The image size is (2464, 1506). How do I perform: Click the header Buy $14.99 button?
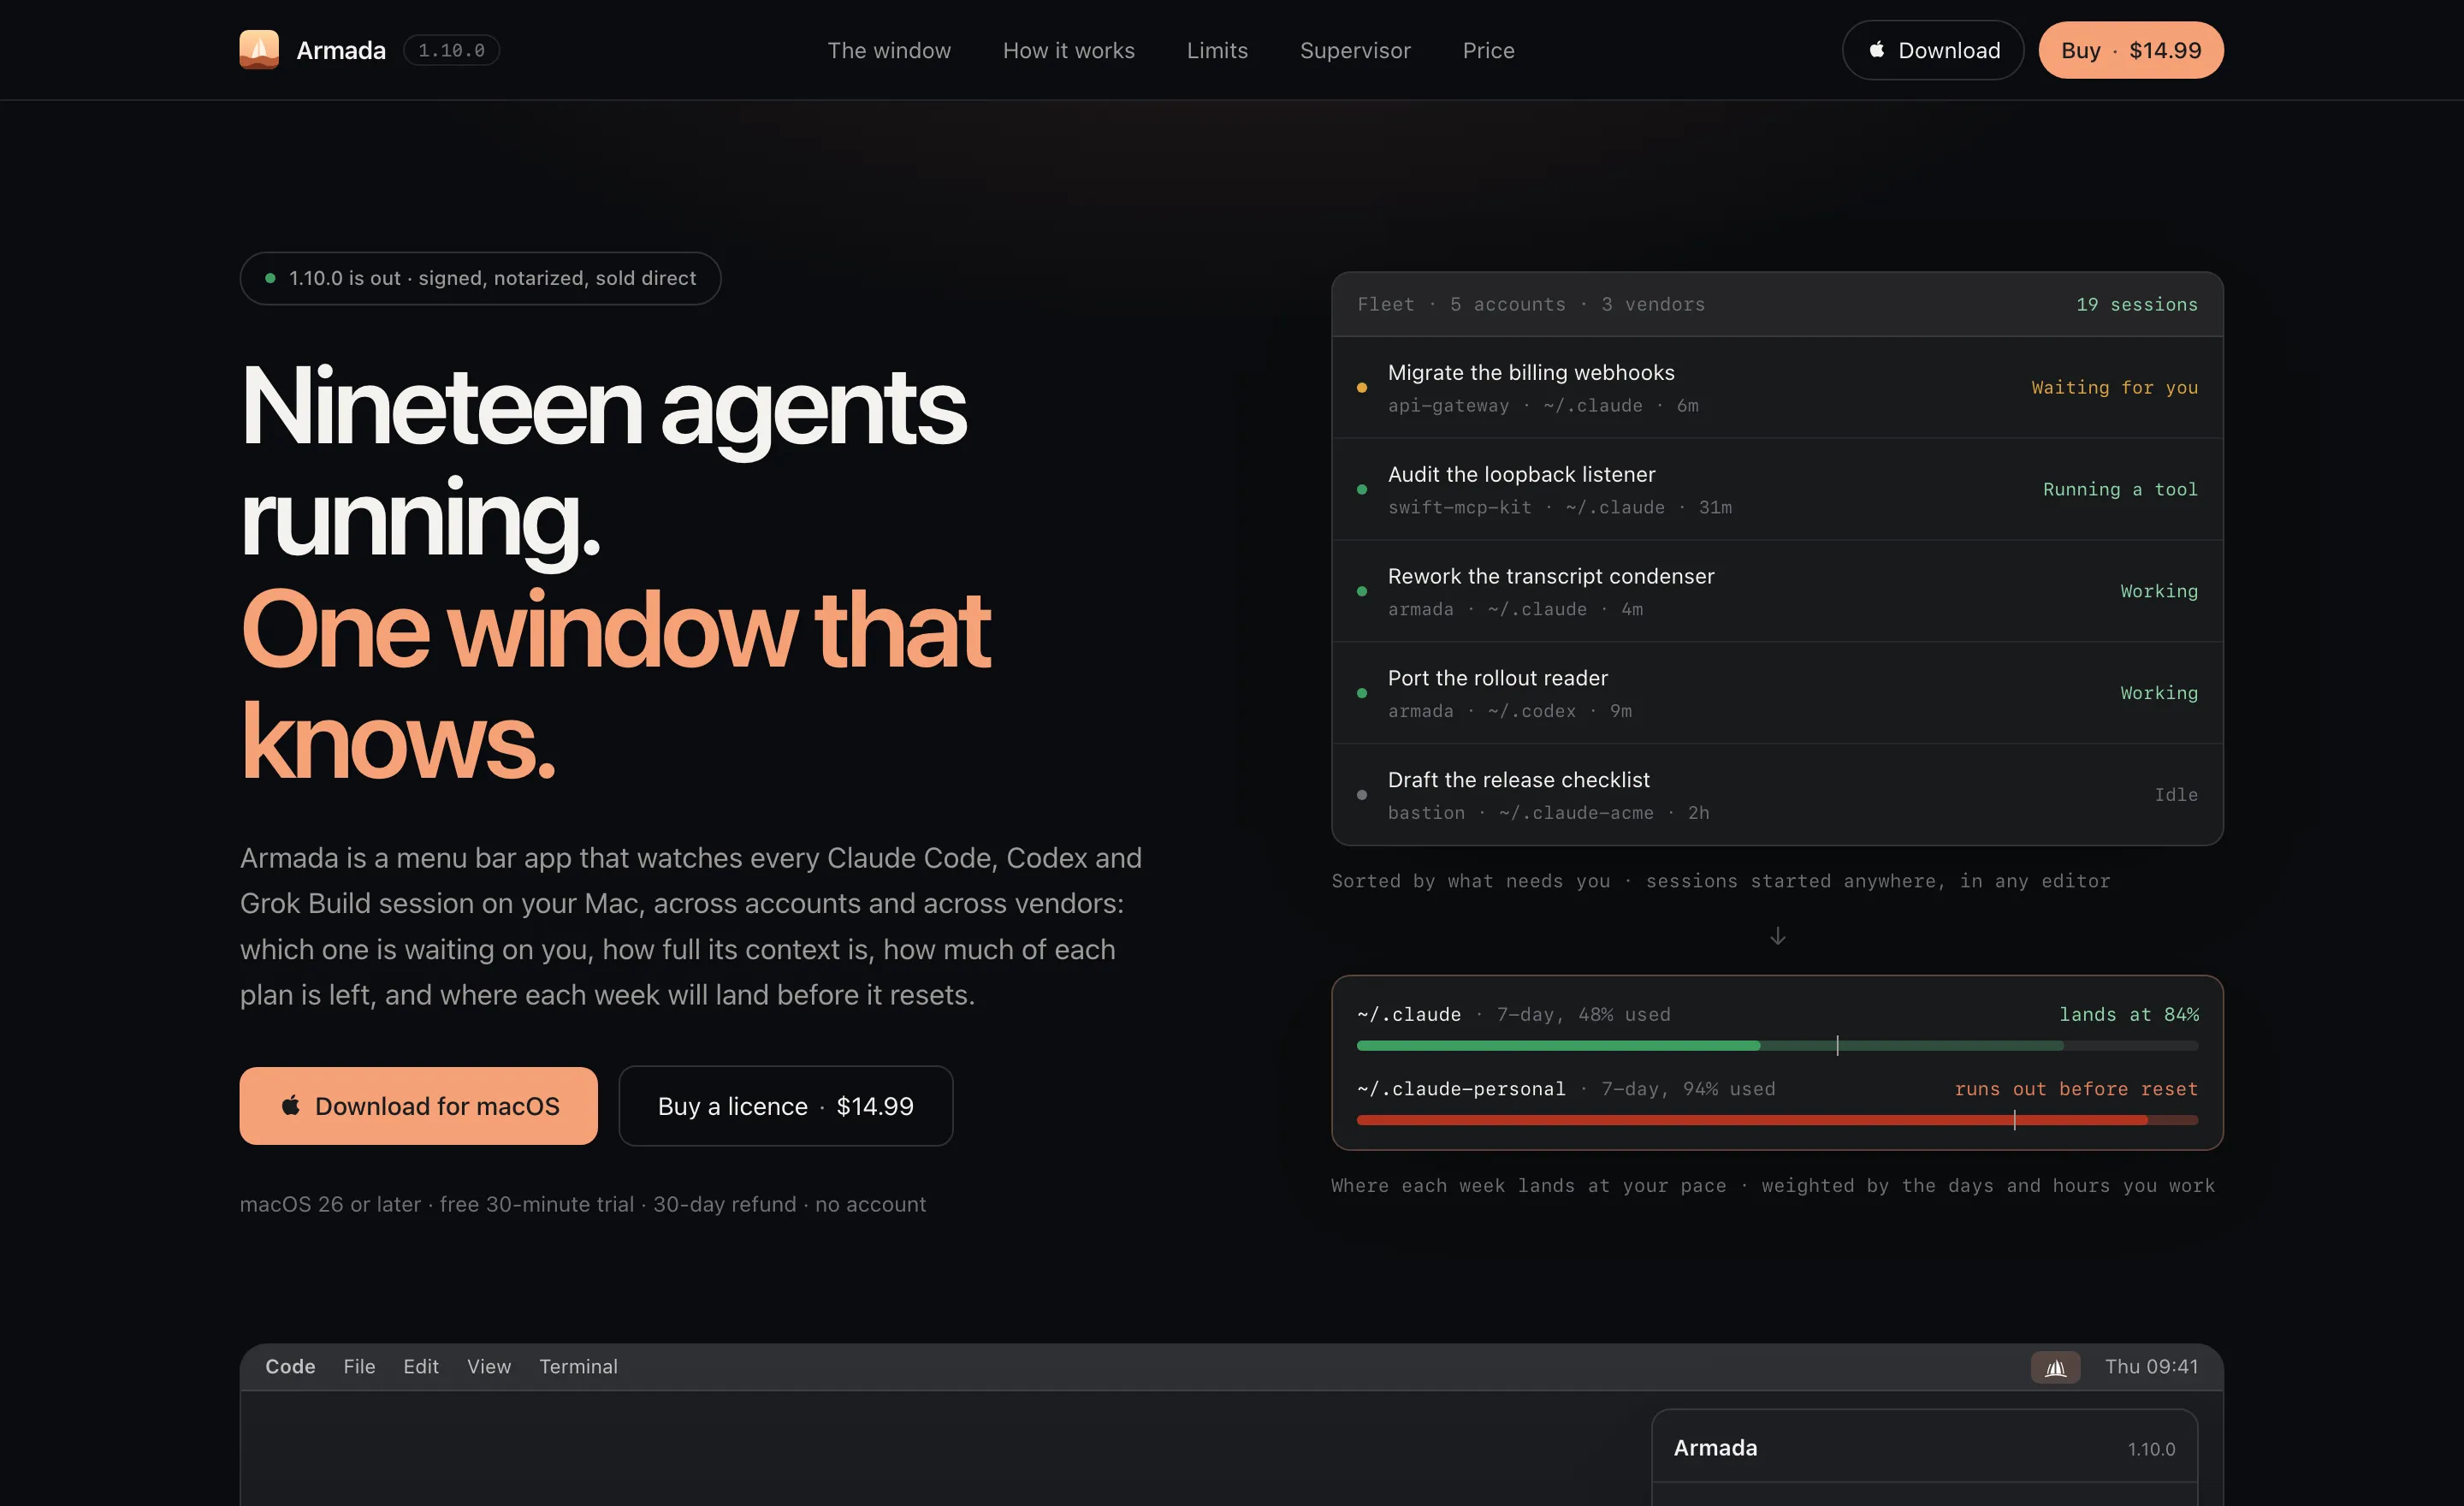tap(2131, 50)
